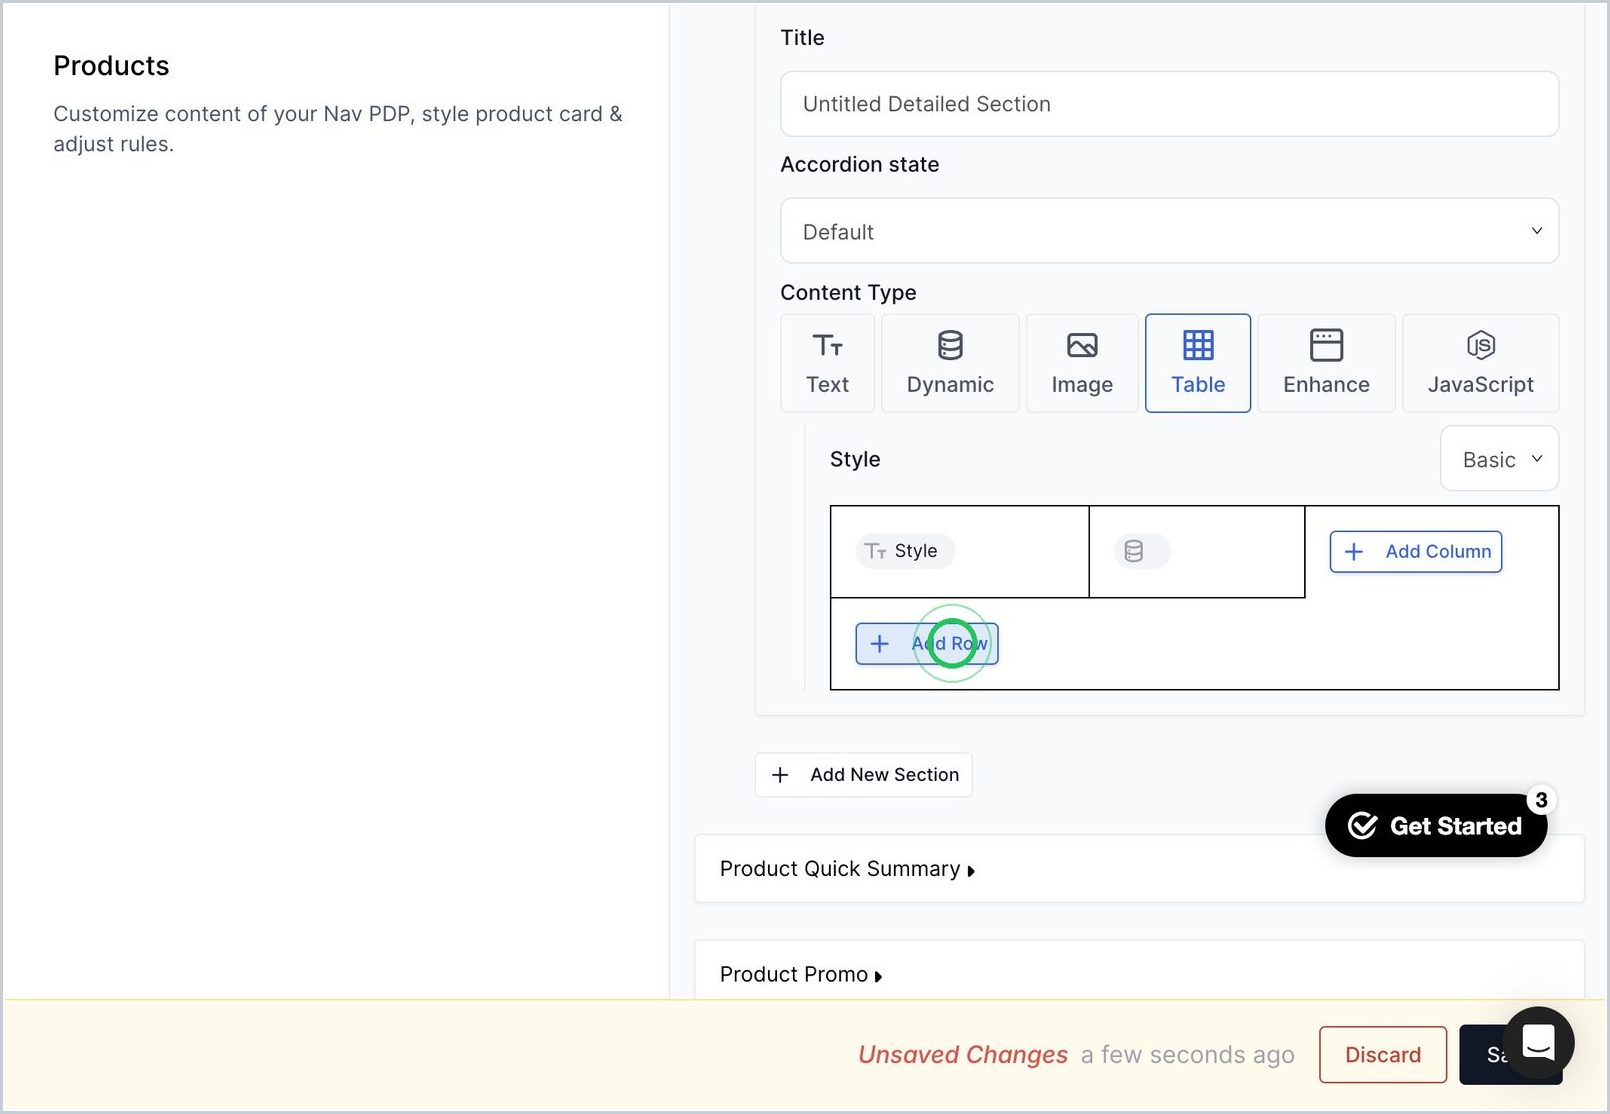
Task: Click the Unsaved Changes label
Action: (963, 1055)
